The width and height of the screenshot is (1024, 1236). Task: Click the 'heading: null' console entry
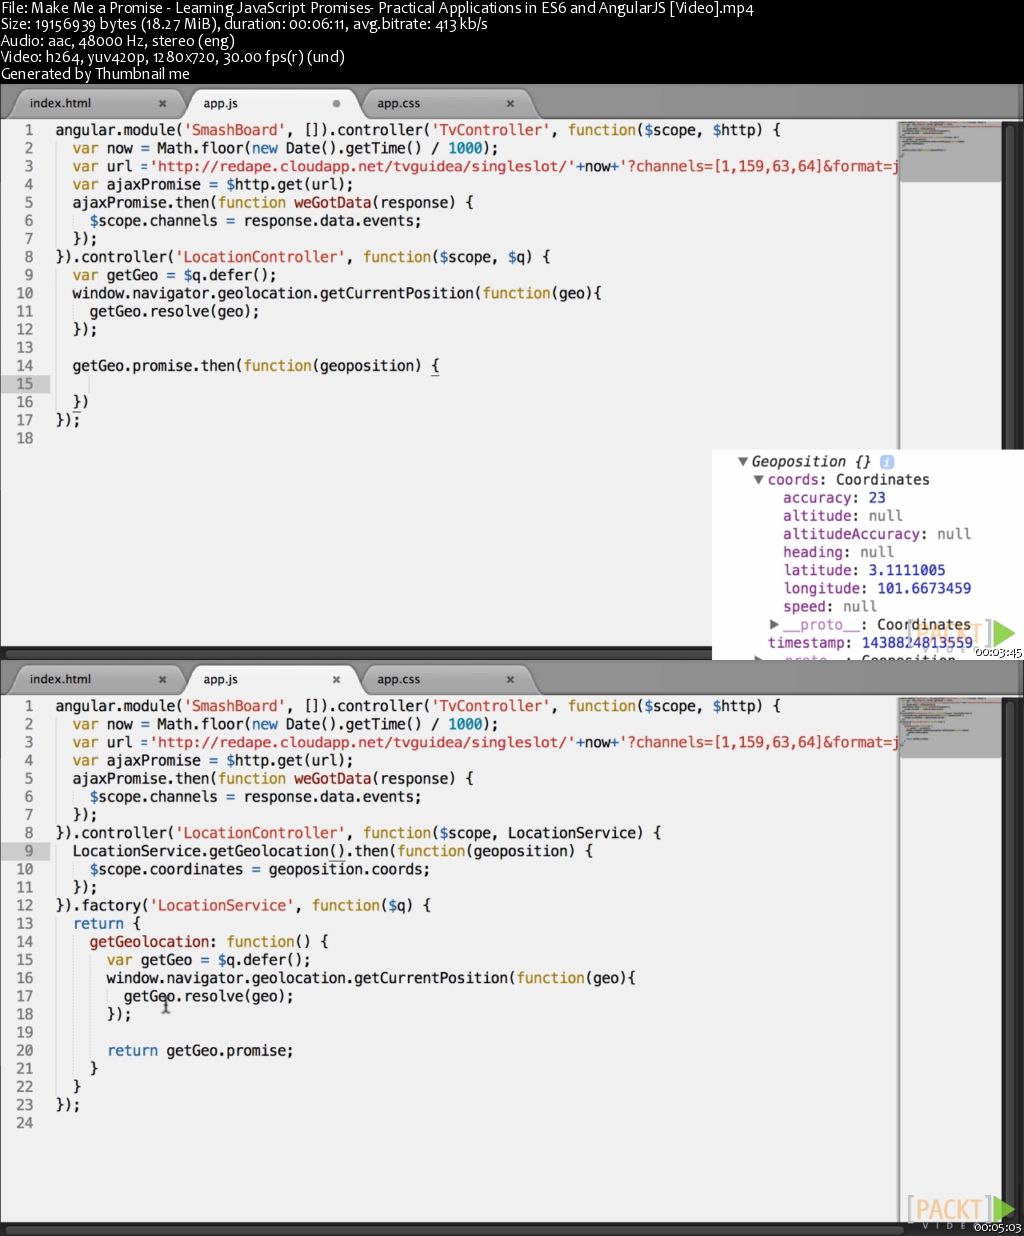click(838, 552)
